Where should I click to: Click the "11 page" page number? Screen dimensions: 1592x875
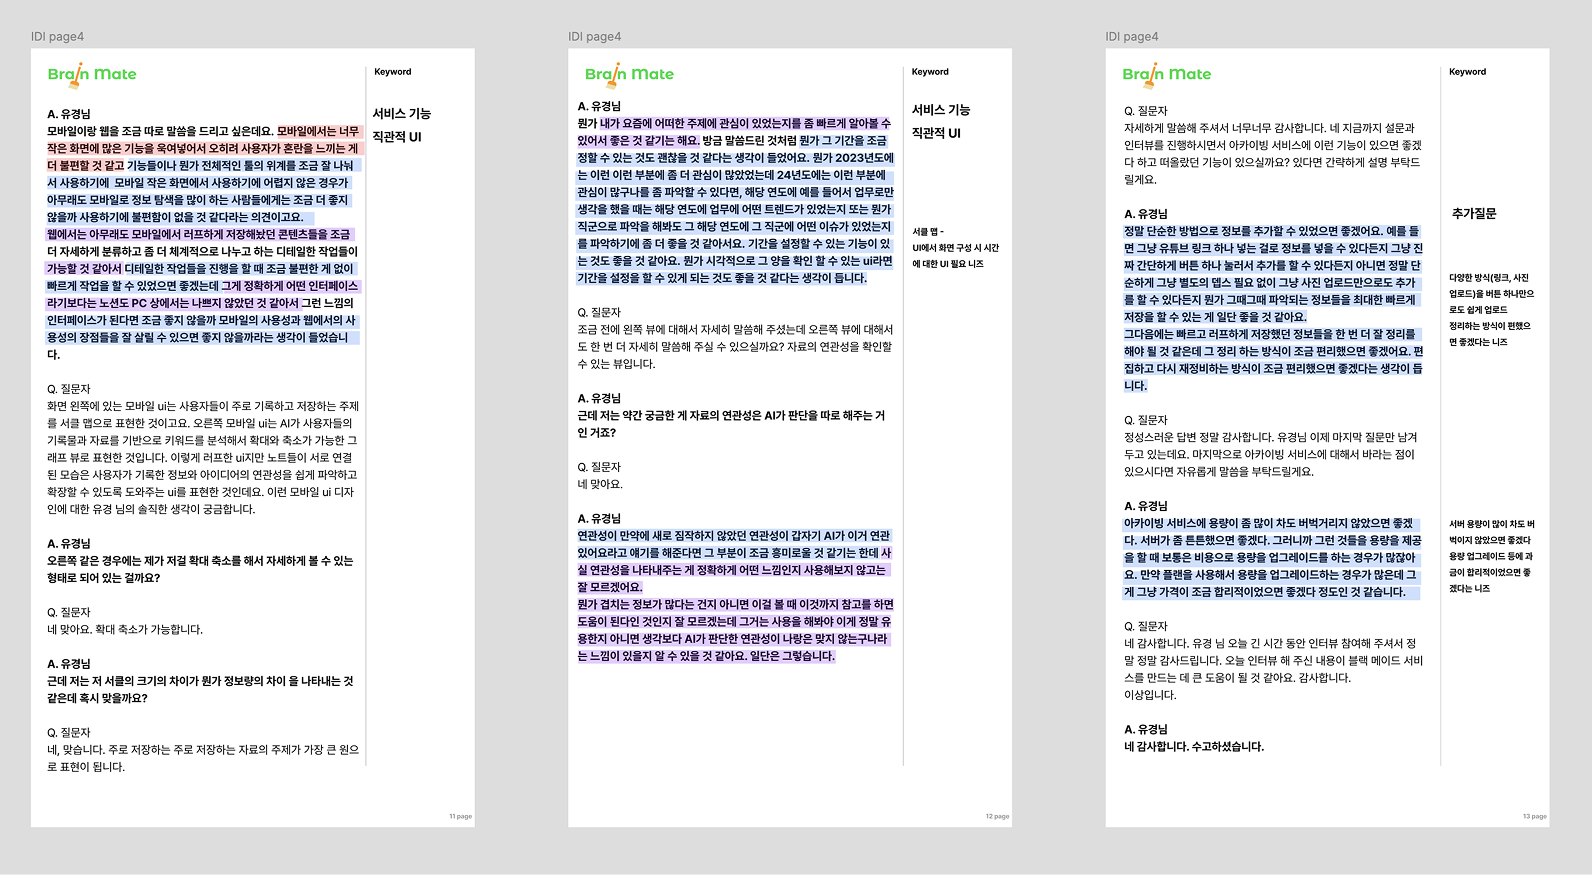(460, 817)
